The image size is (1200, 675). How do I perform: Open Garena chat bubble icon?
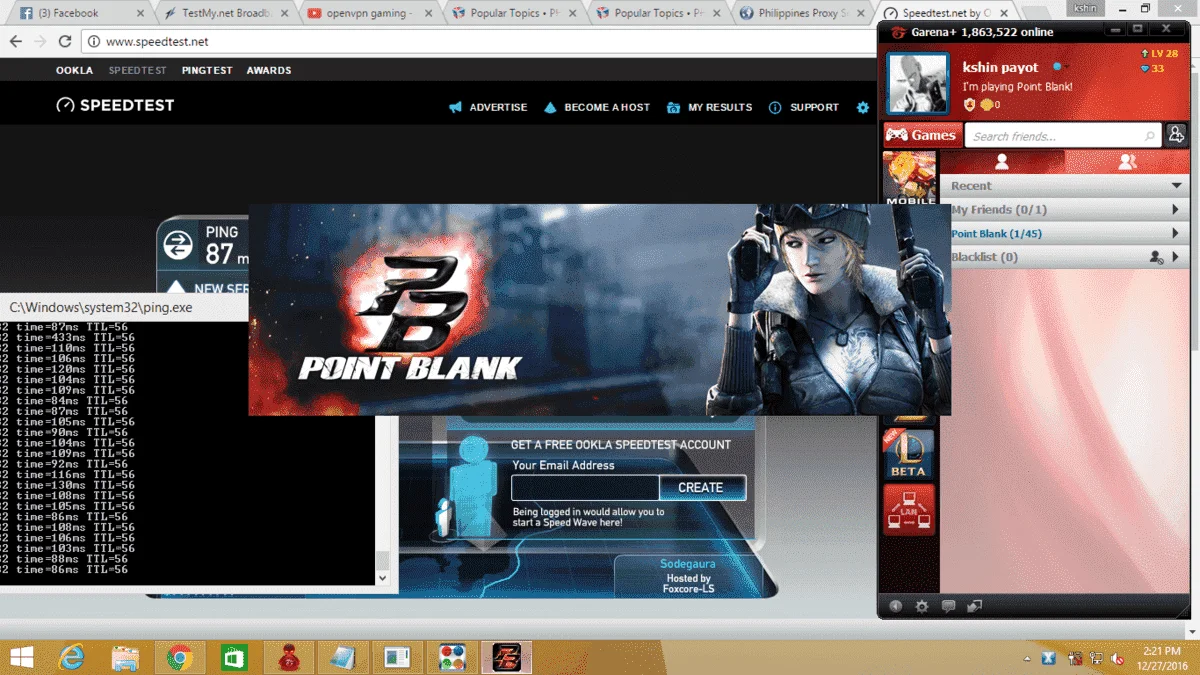pyautogui.click(x=948, y=606)
